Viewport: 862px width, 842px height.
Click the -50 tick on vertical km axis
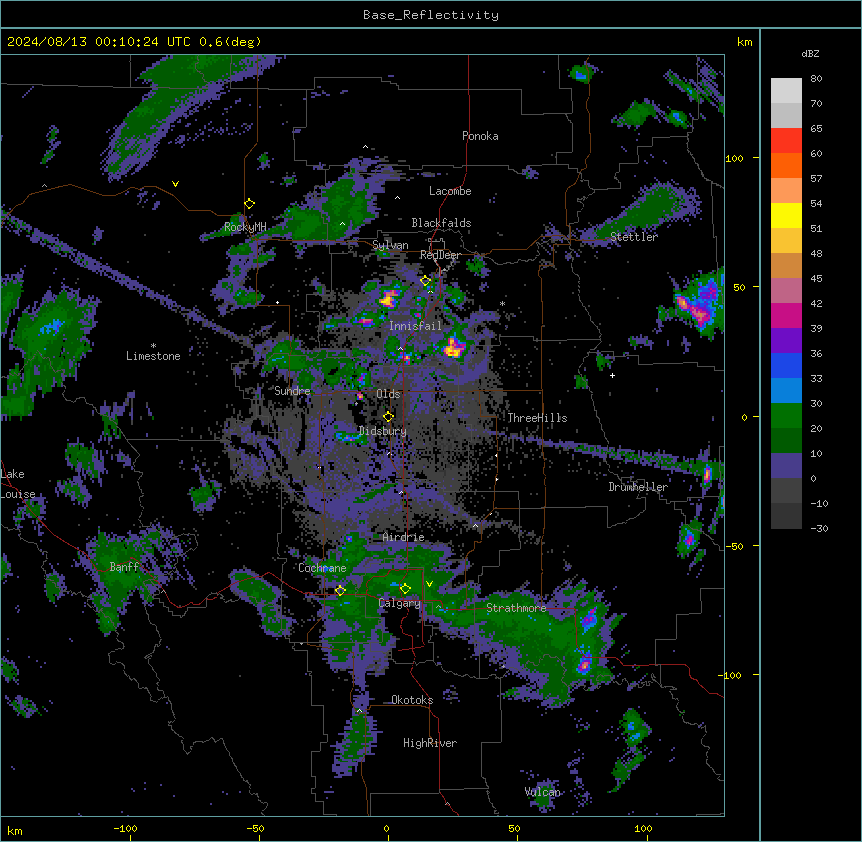pos(734,546)
